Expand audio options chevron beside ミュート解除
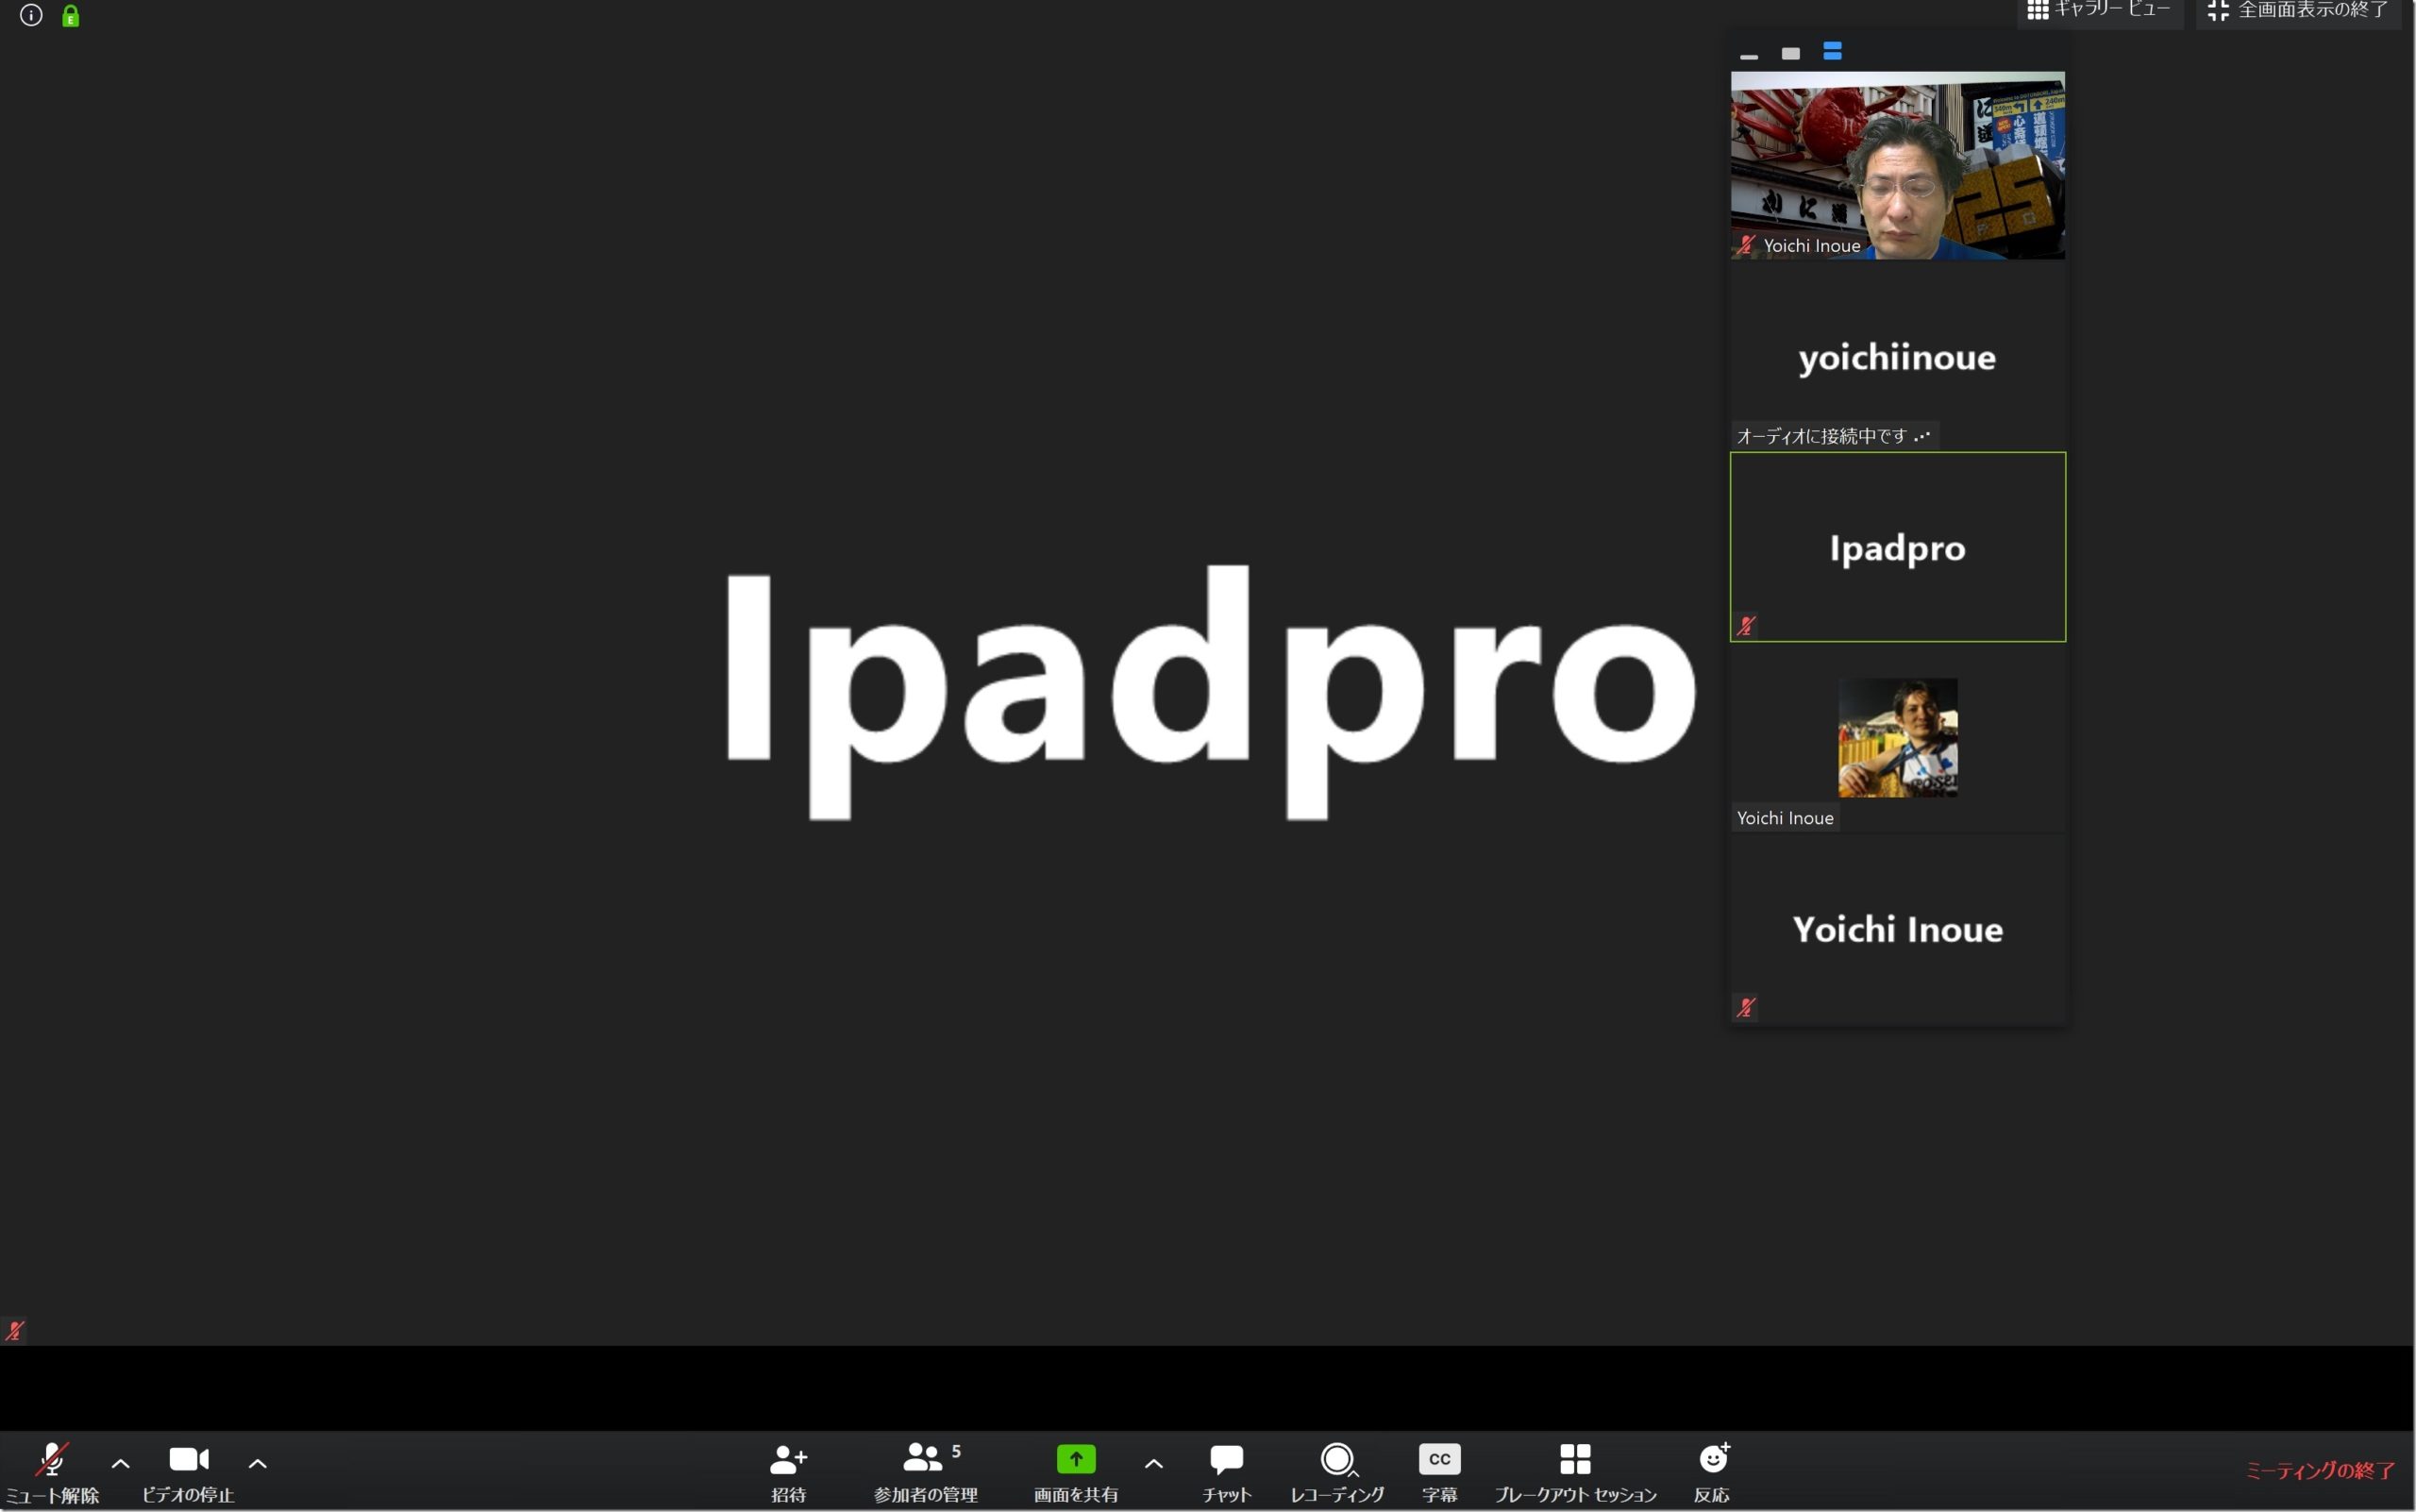This screenshot has width=2416, height=1512. 121,1463
